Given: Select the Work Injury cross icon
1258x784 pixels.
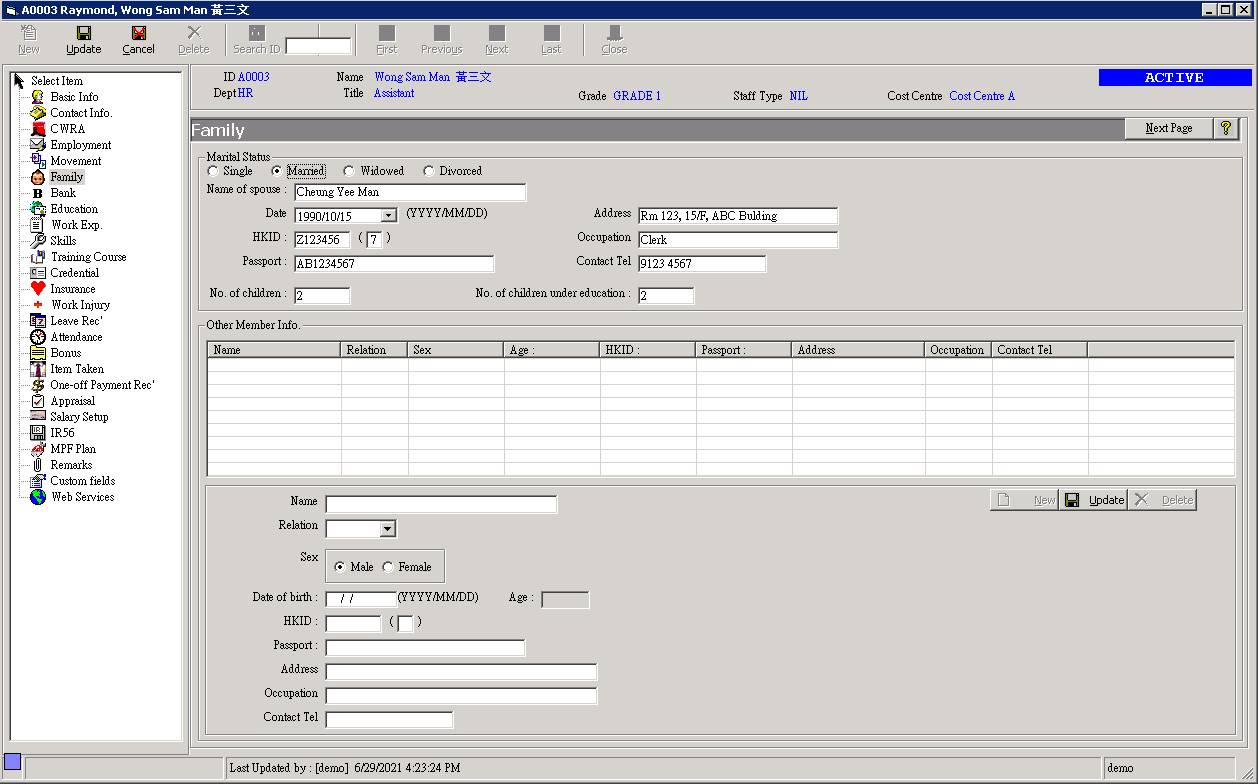Looking at the screenshot, I should click(x=38, y=305).
